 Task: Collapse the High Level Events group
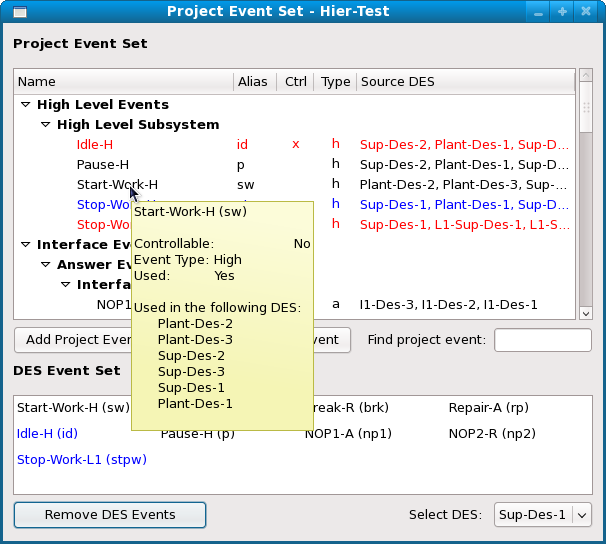click(x=24, y=105)
